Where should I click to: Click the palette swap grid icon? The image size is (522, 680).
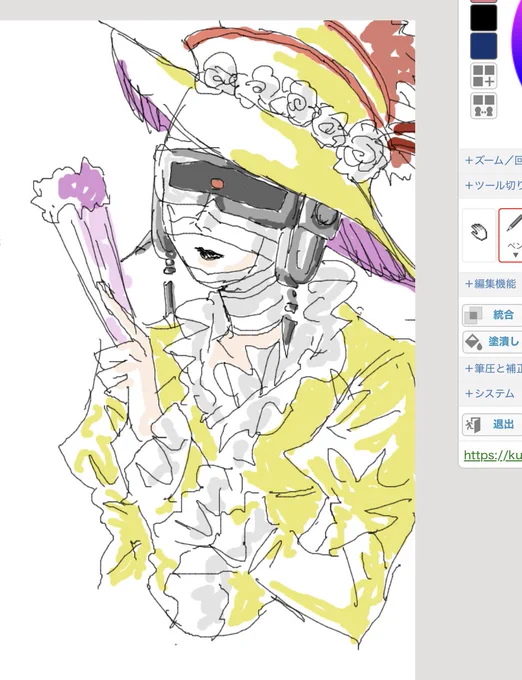[483, 105]
